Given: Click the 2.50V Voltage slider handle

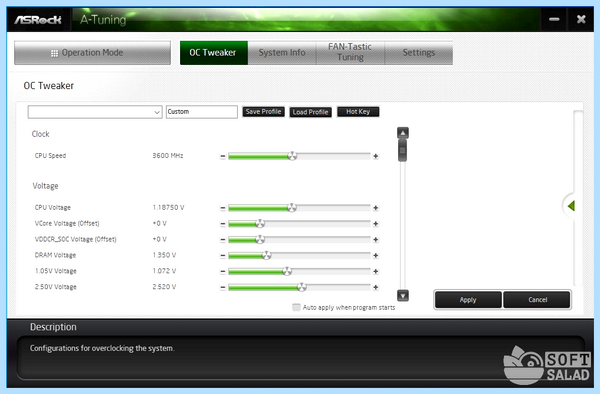Looking at the screenshot, I should coord(302,287).
